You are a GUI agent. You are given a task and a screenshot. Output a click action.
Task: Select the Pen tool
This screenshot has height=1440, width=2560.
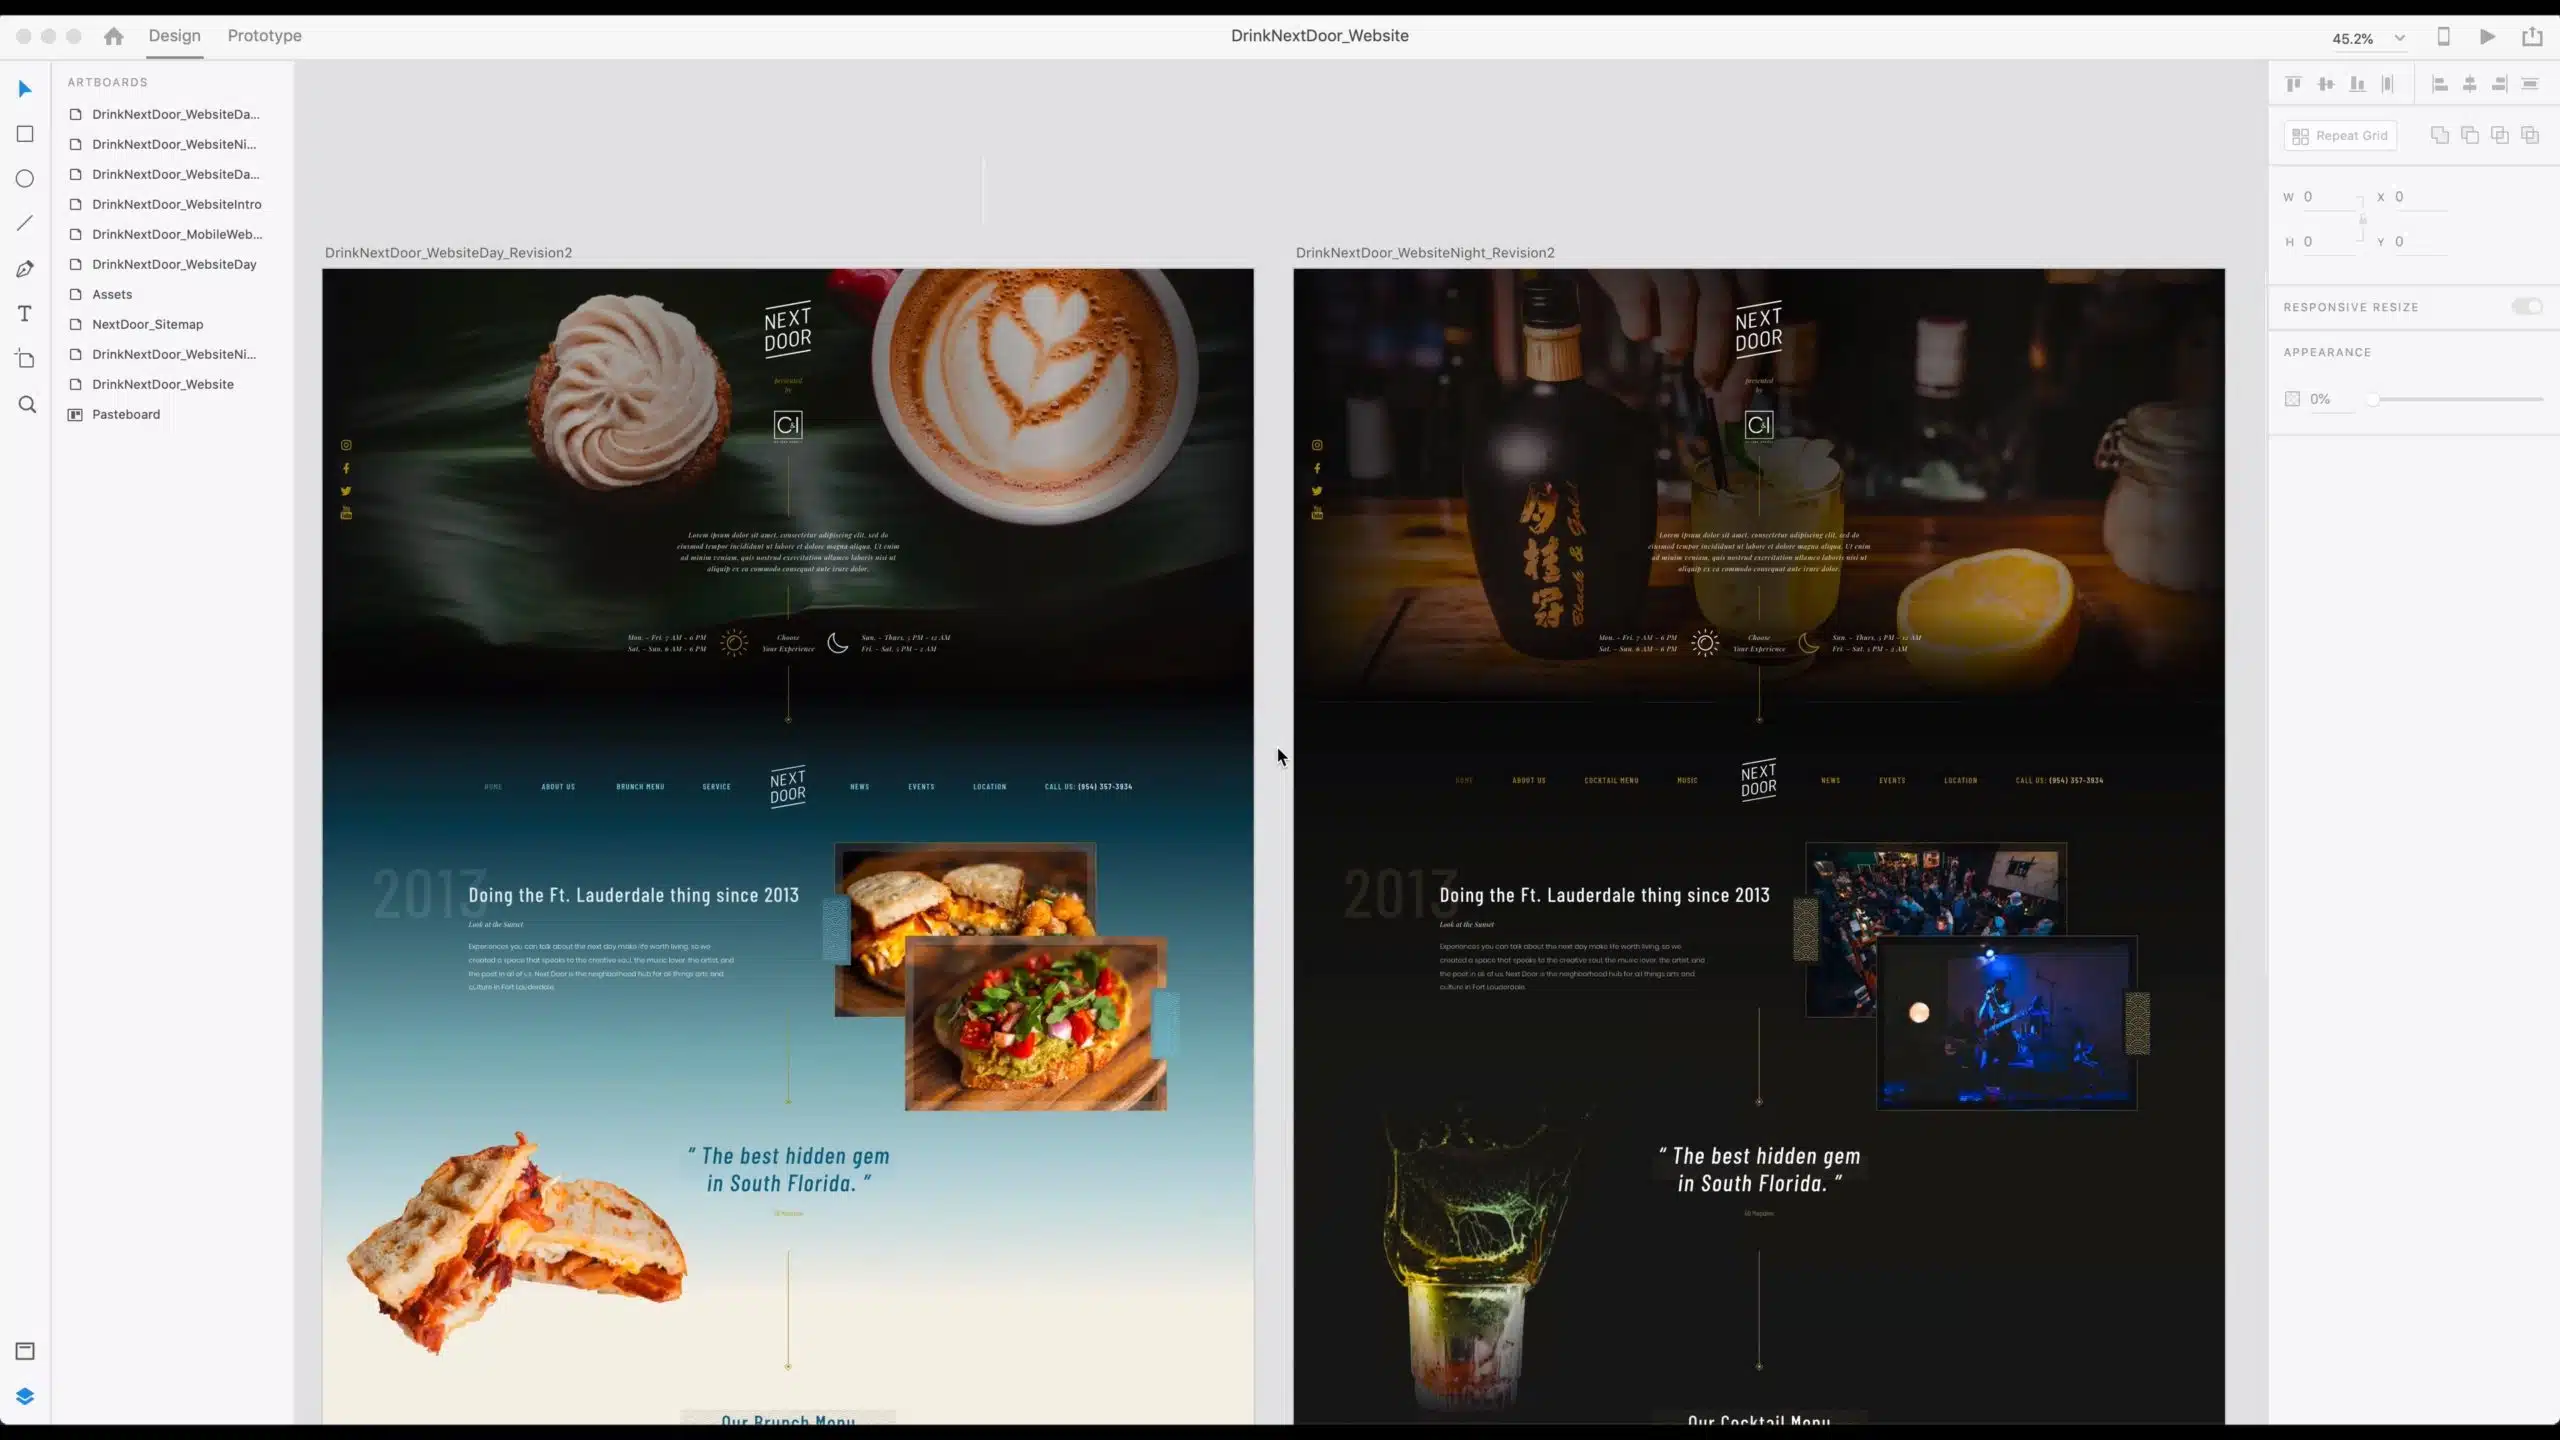point(25,269)
